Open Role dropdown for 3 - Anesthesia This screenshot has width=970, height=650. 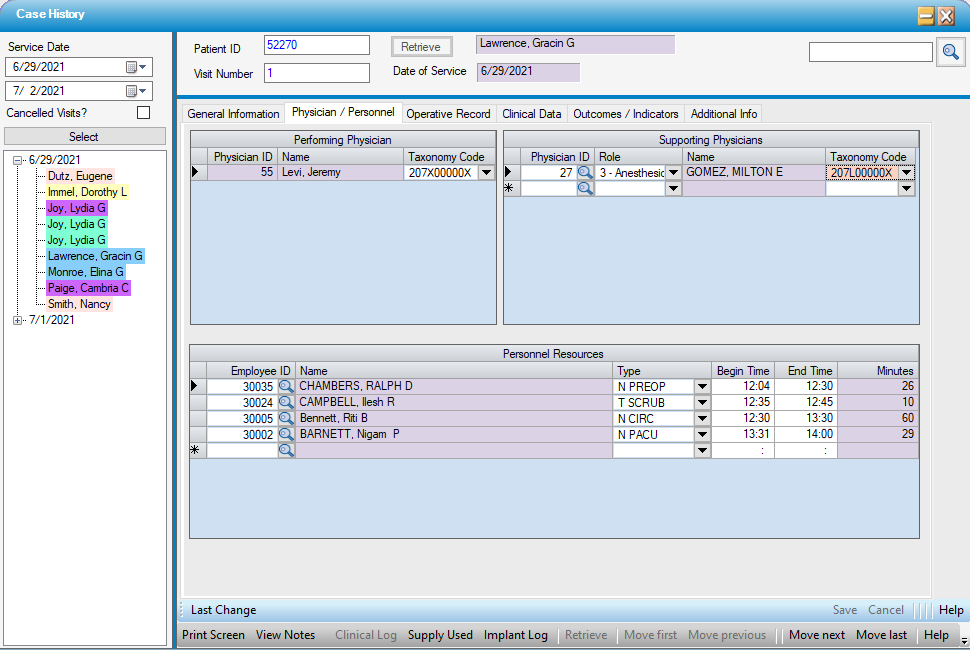(x=673, y=173)
